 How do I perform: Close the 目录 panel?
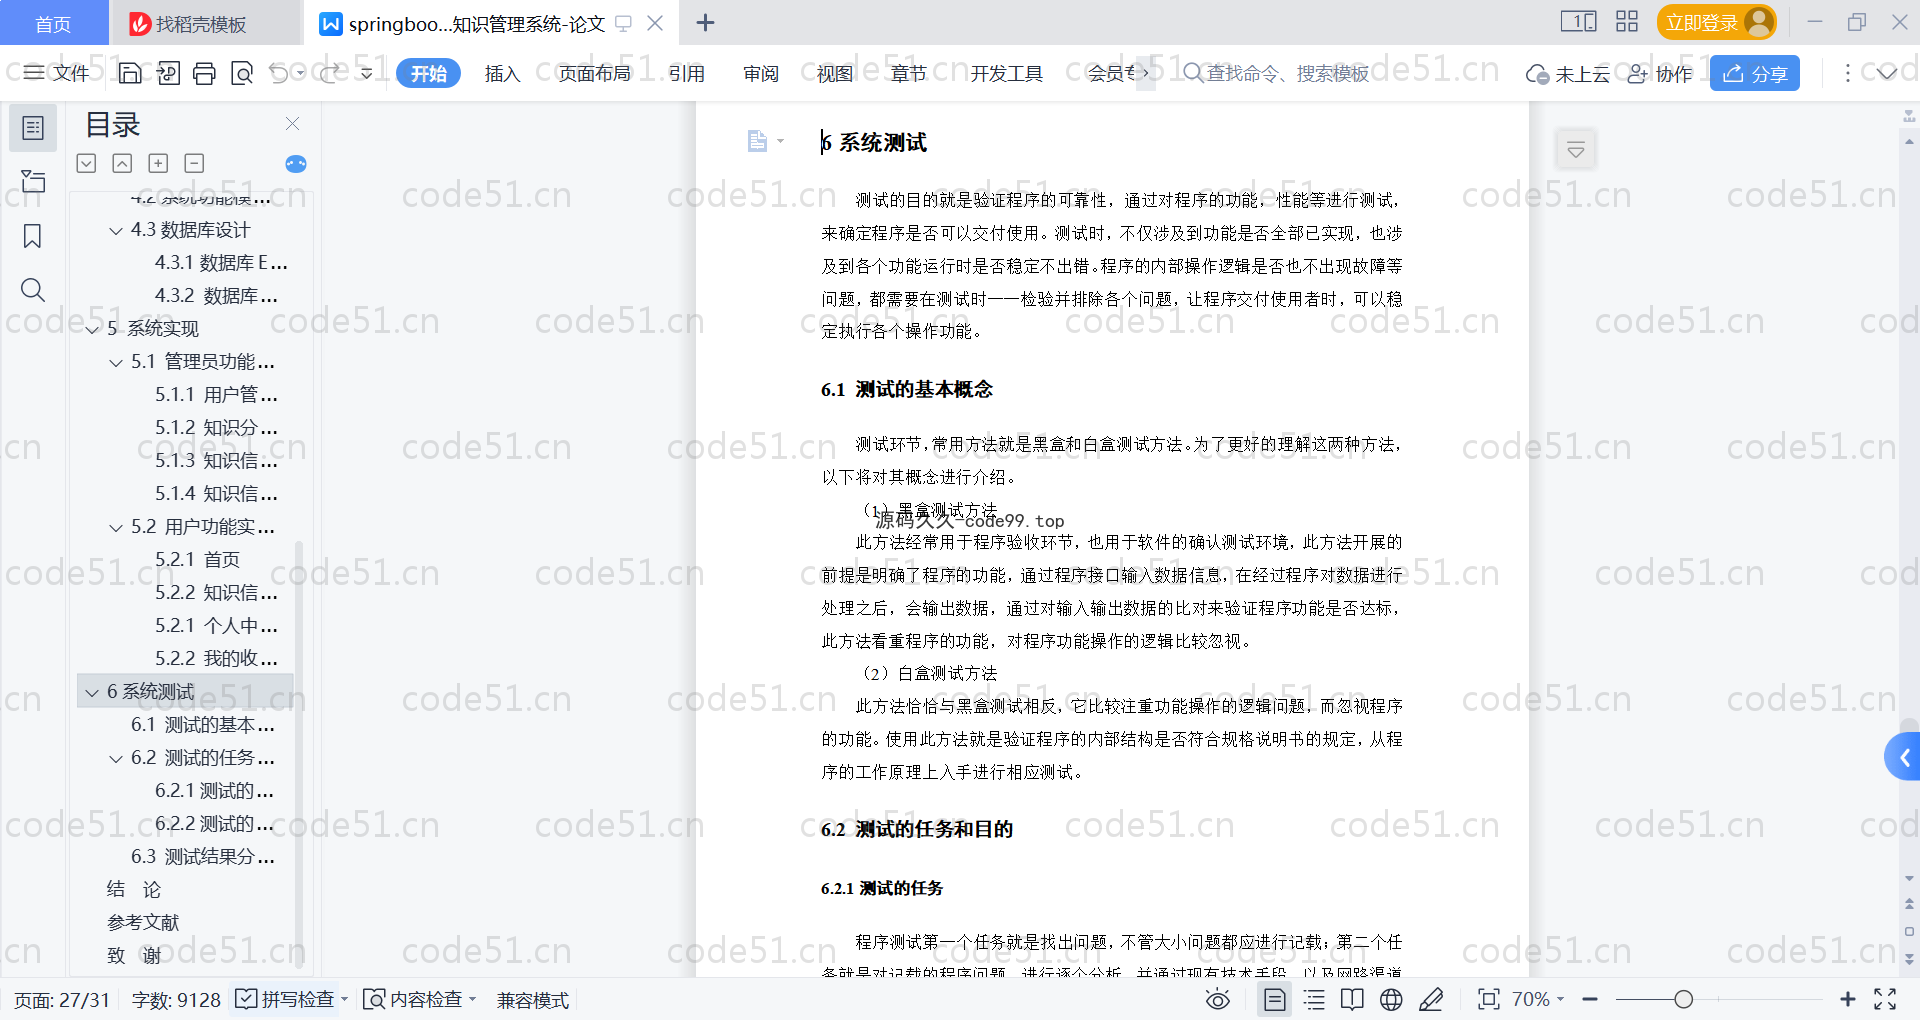click(293, 123)
